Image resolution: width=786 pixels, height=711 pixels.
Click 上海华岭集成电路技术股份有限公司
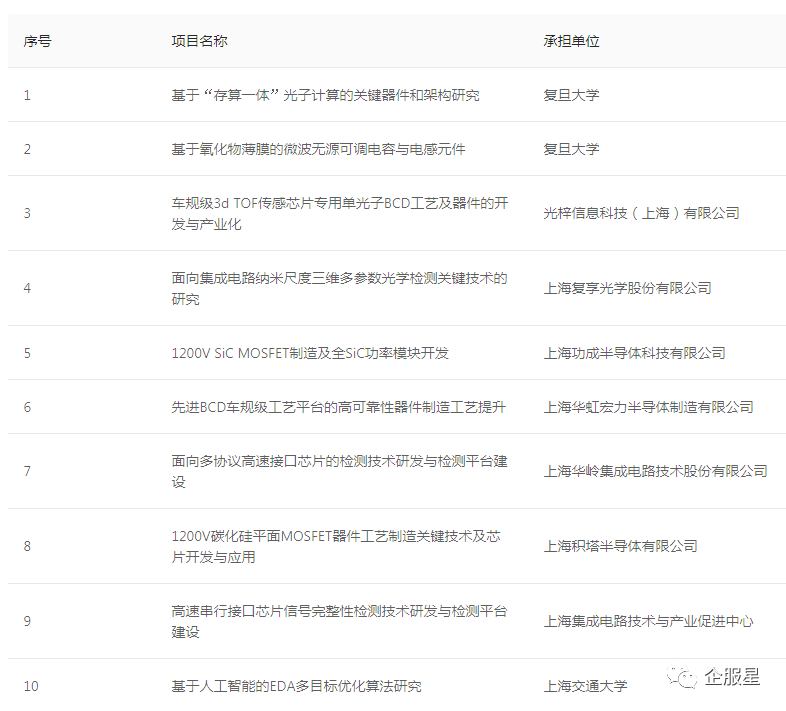[656, 471]
